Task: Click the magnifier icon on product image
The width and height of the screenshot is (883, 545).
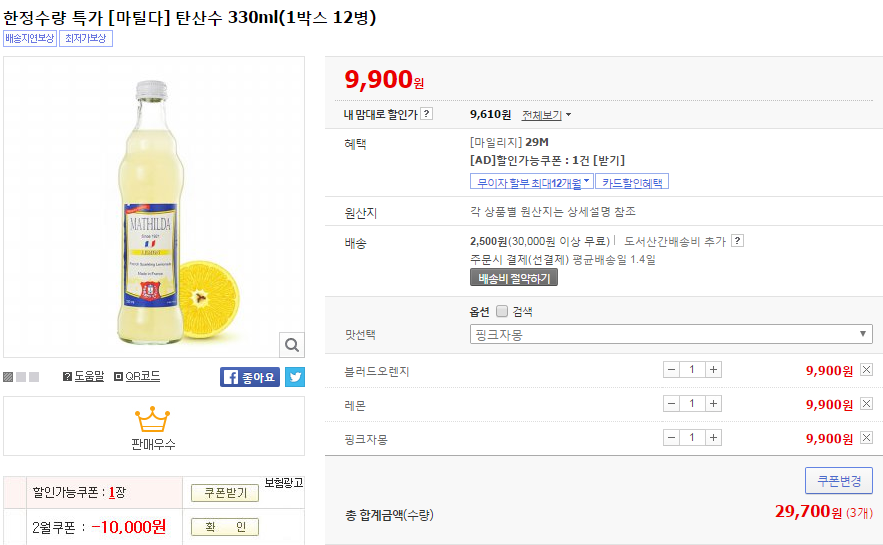Action: [291, 345]
